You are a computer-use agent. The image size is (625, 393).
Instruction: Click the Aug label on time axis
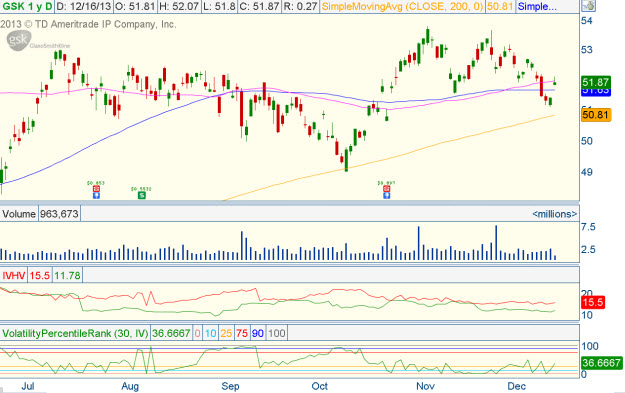[x=130, y=386]
